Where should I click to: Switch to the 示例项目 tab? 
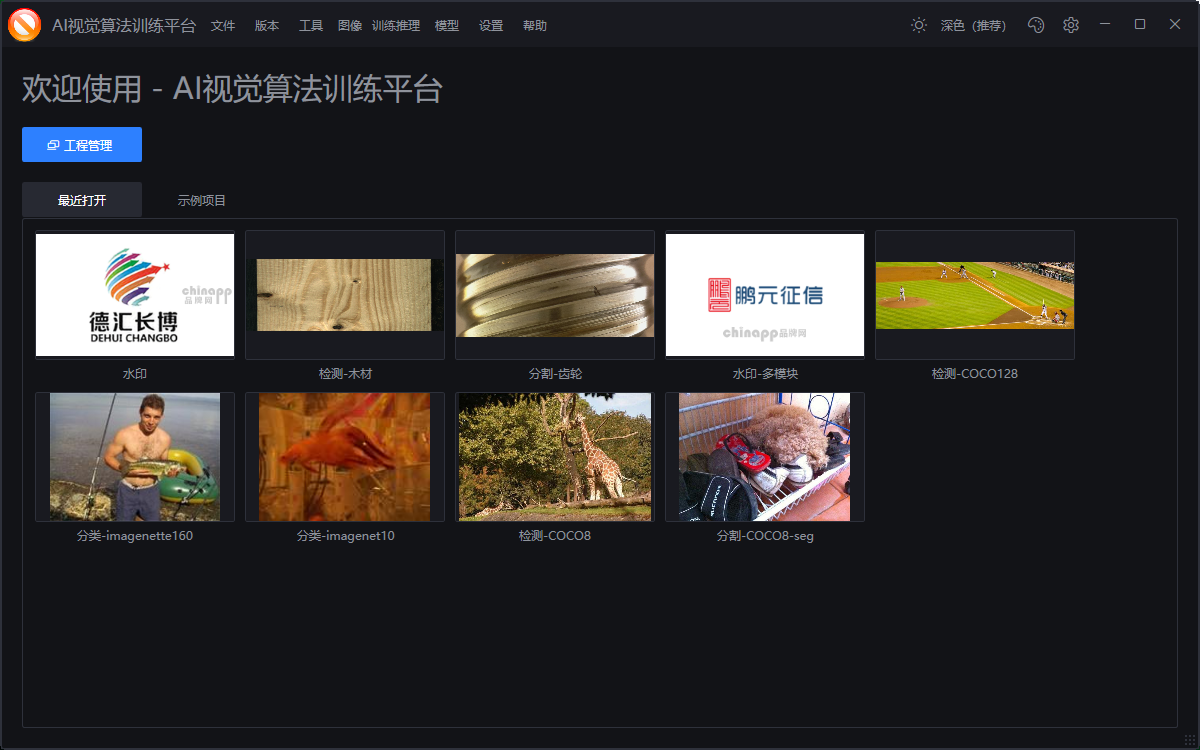pos(202,200)
